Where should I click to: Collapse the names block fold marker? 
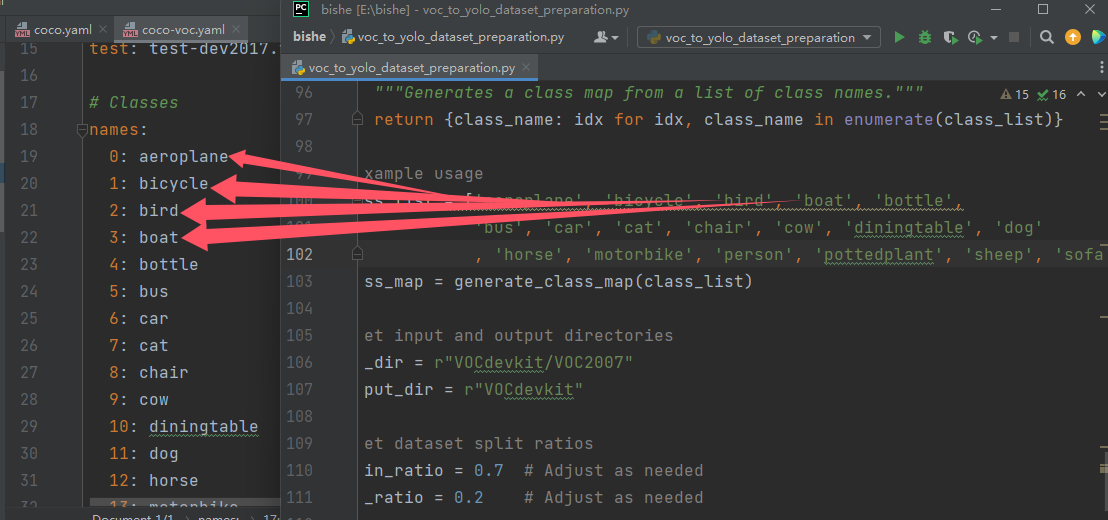(x=82, y=130)
